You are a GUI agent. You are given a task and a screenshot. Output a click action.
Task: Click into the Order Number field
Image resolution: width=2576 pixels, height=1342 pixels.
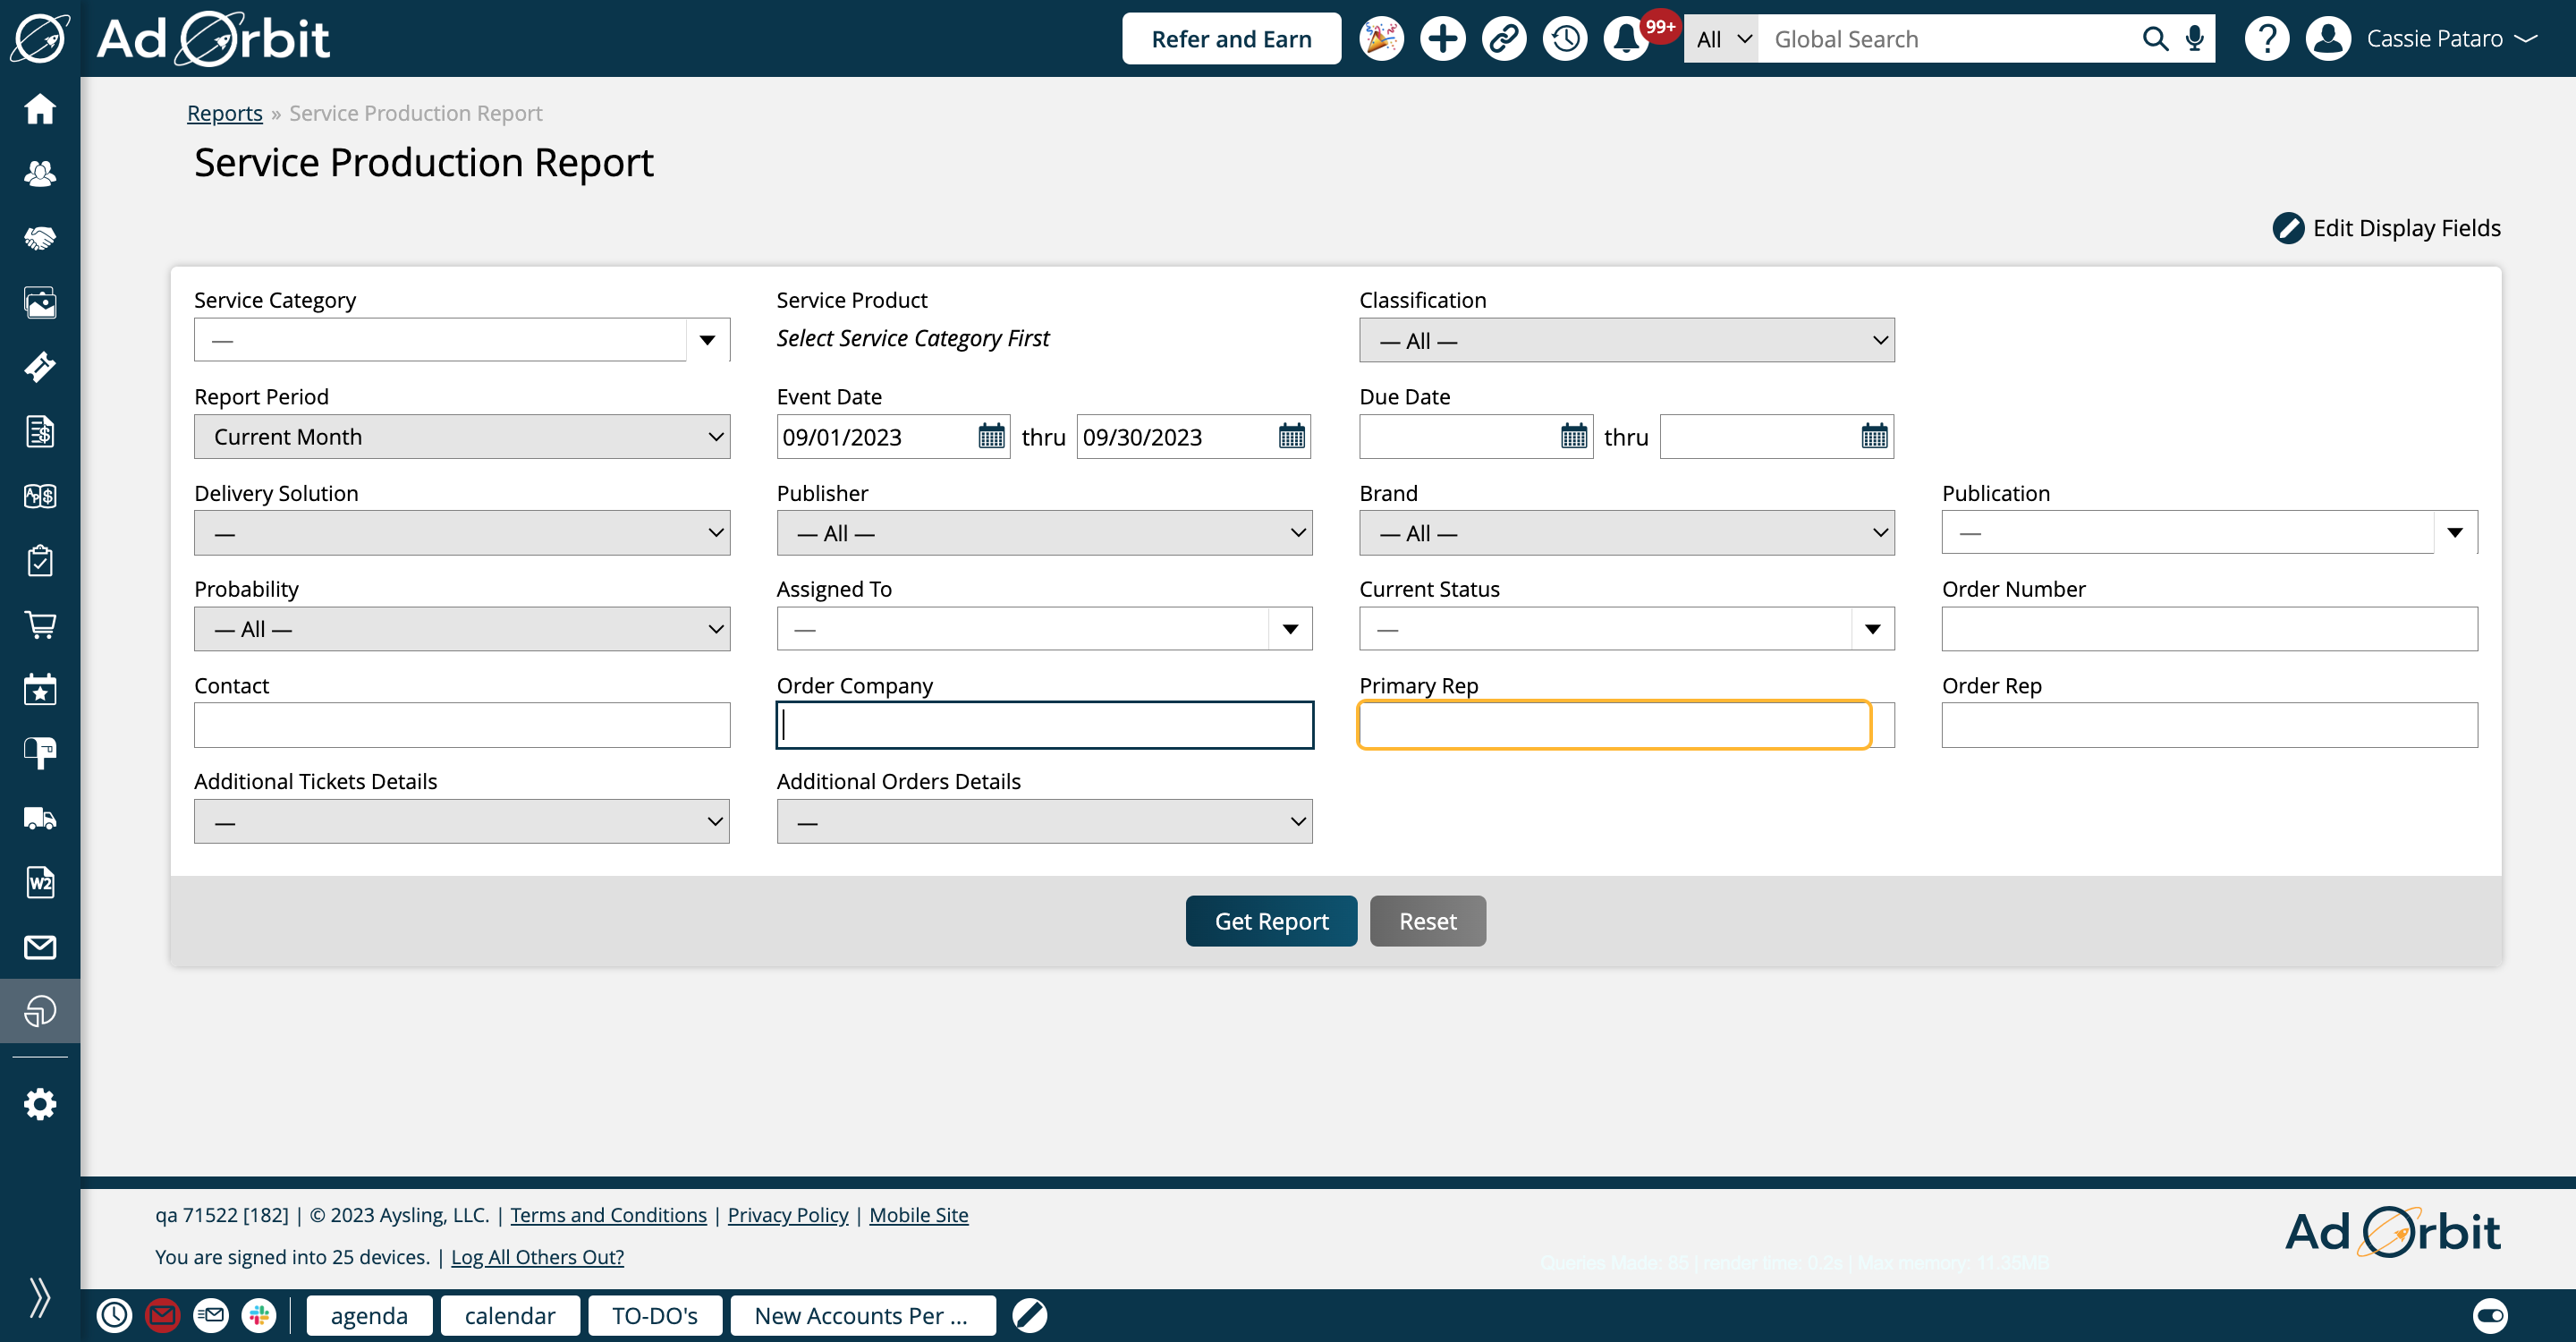pyautogui.click(x=2208, y=629)
